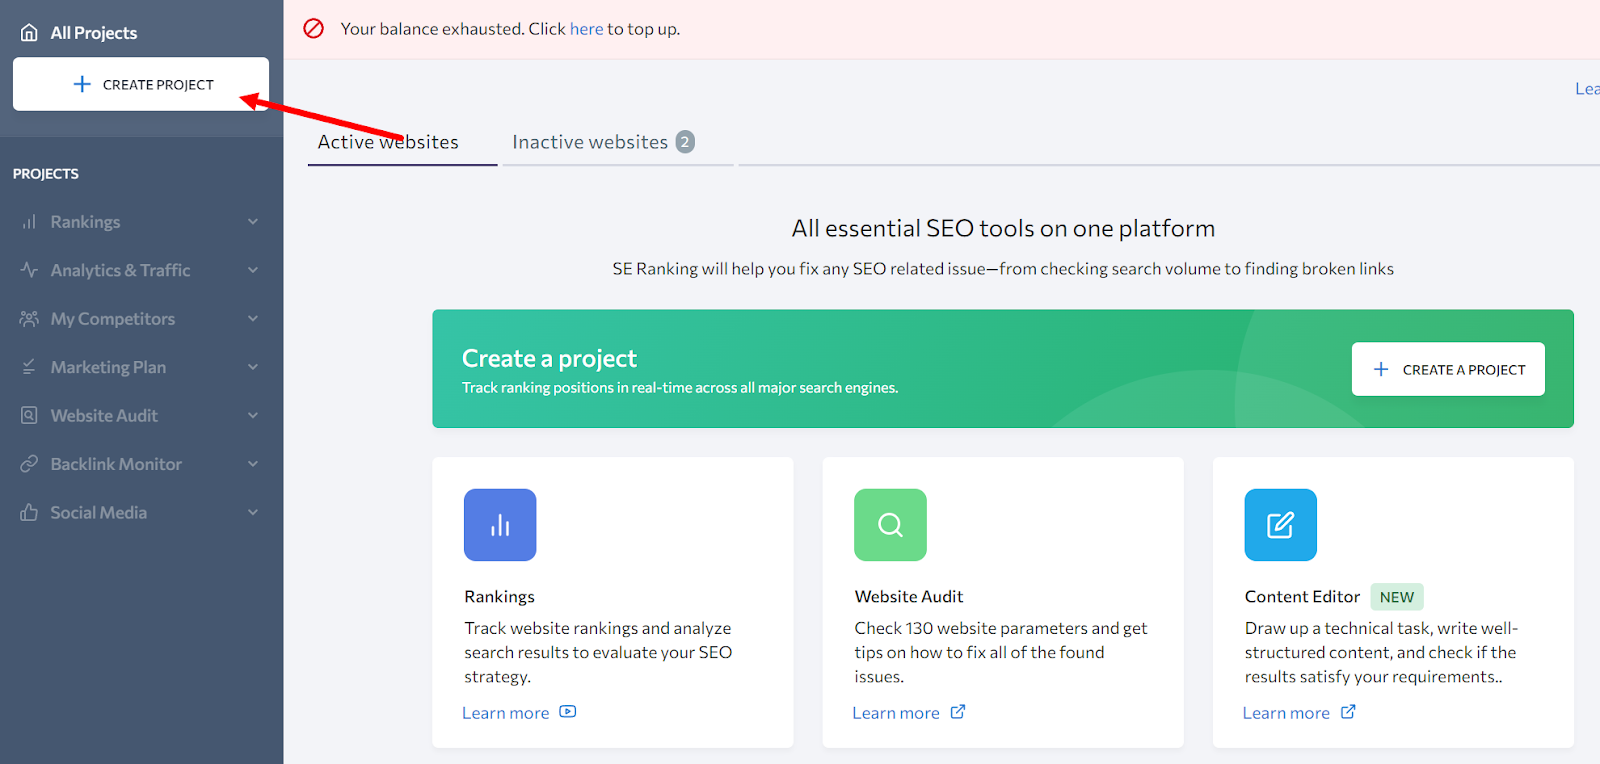Viewport: 1600px width, 764px height.
Task: Click the balance exhausted warning icon
Action: click(x=314, y=28)
